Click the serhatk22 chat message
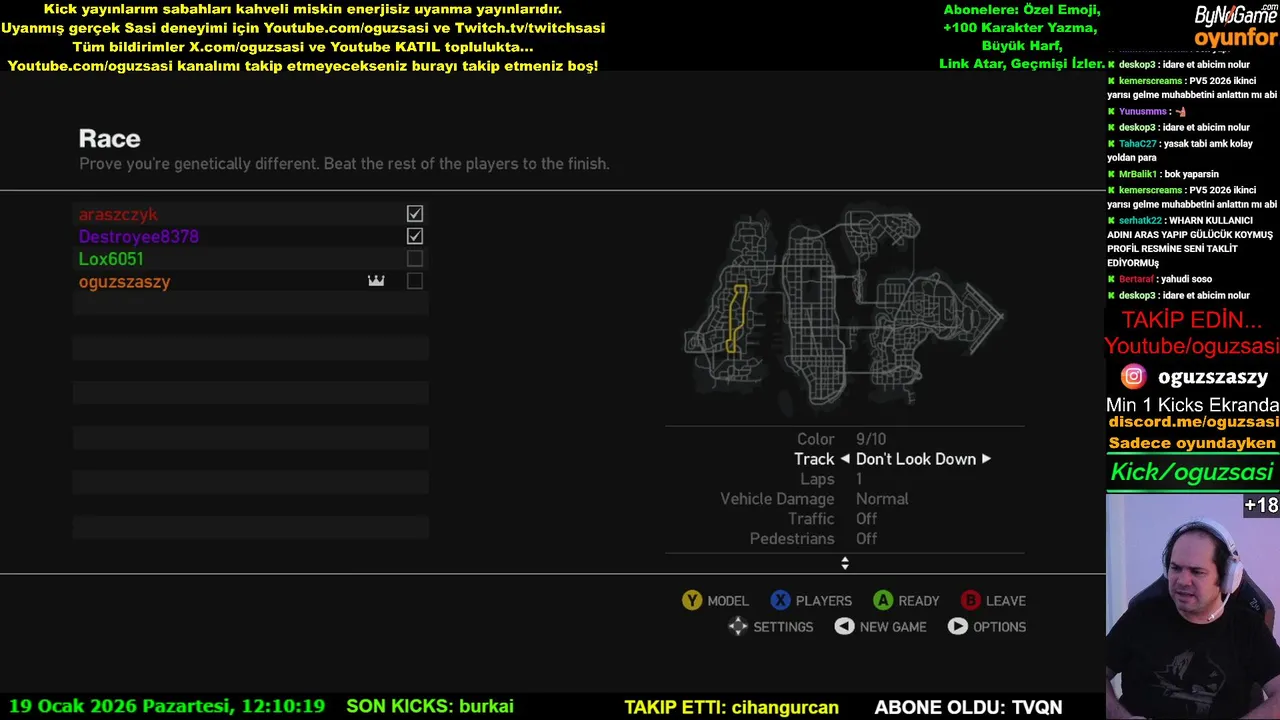 click(x=1191, y=241)
